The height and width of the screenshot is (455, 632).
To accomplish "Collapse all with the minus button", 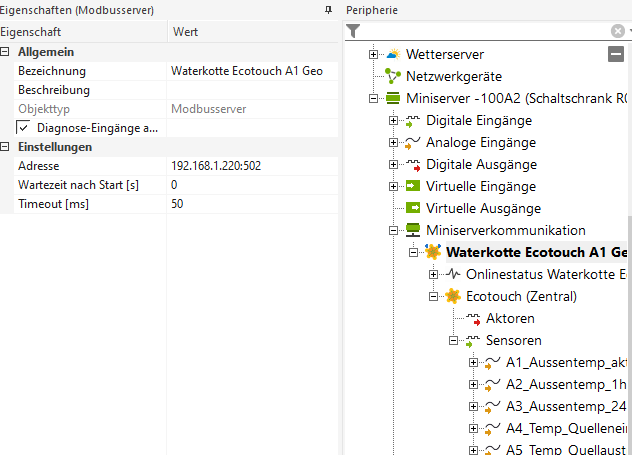I will pos(616,54).
